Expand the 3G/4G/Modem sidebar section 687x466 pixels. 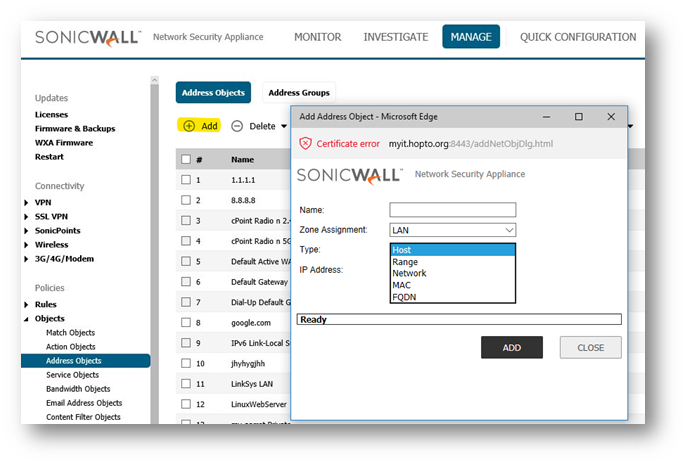point(26,259)
